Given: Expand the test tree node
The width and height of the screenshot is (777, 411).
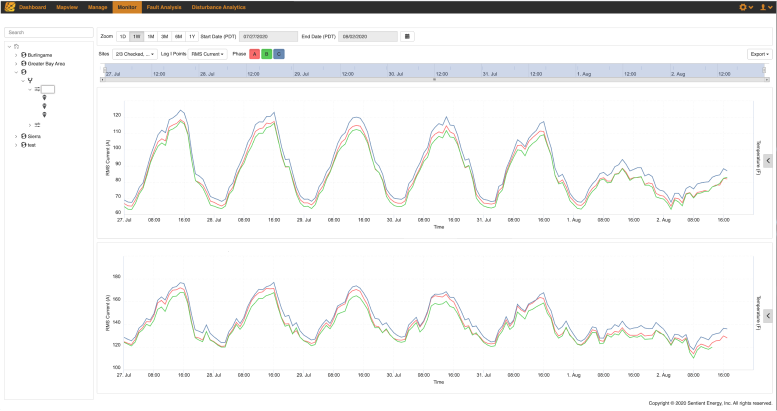Looking at the screenshot, I should tap(16, 145).
